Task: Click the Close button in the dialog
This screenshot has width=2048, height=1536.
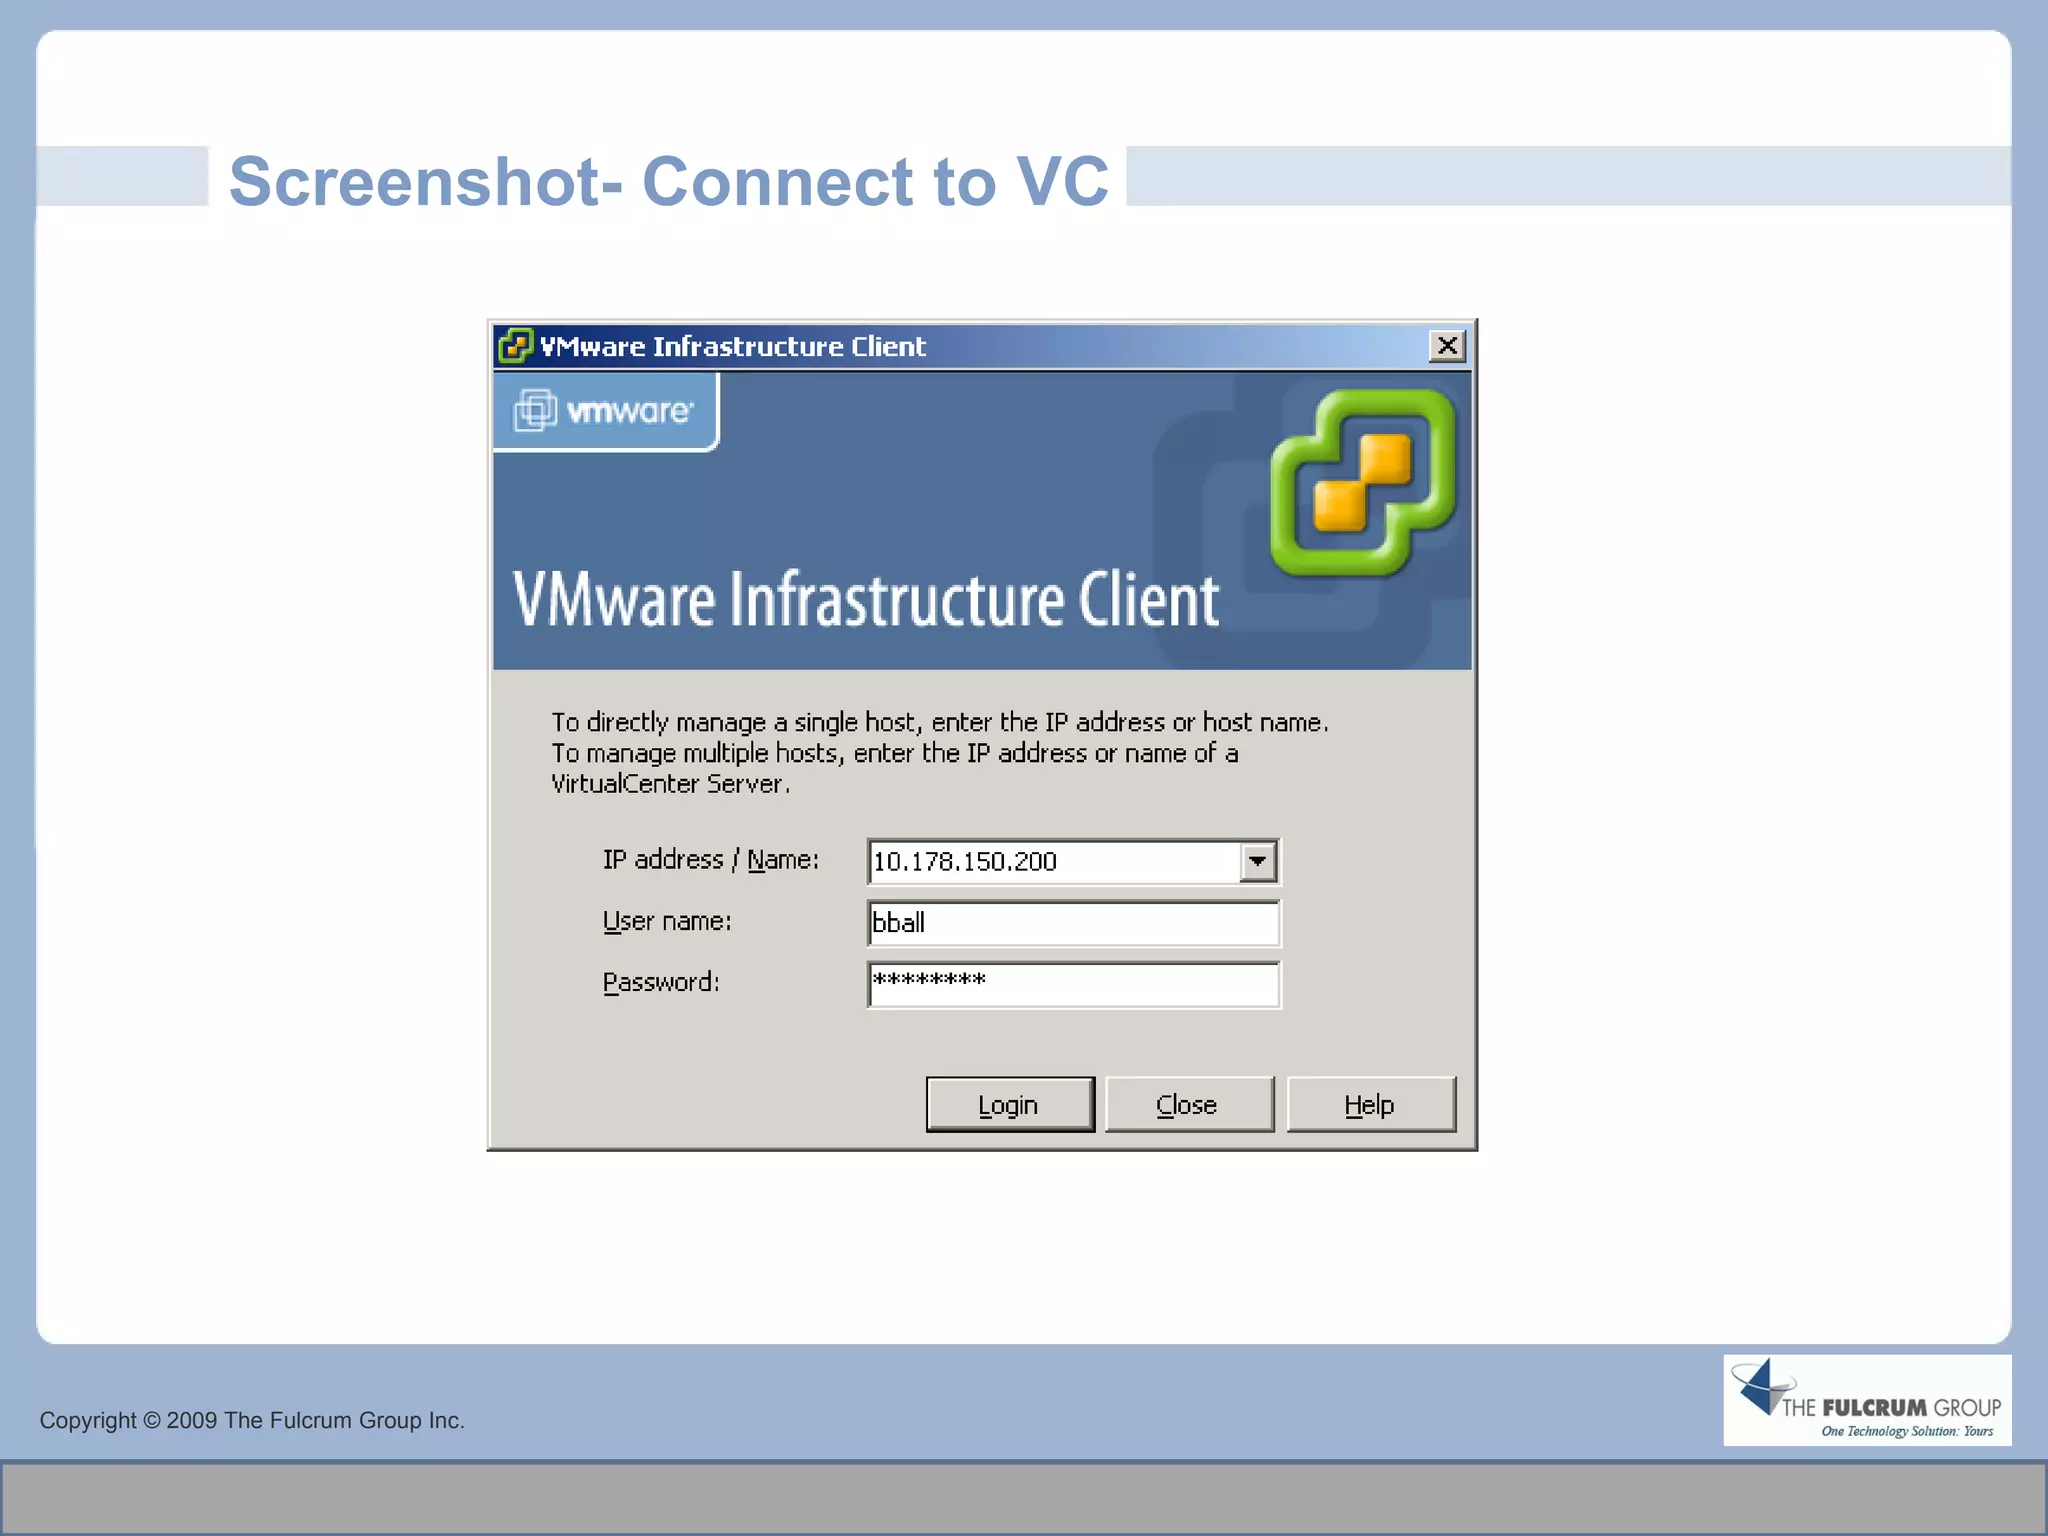Action: point(1189,1104)
